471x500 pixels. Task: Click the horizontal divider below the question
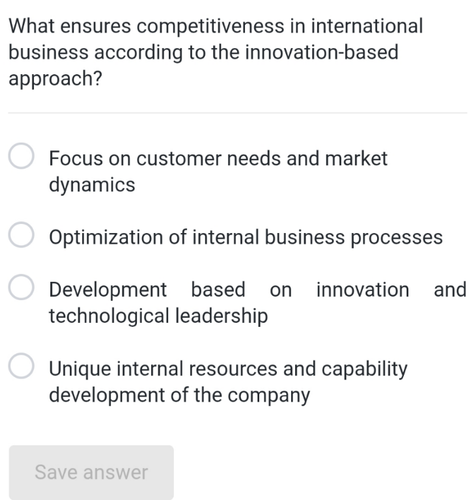238,113
